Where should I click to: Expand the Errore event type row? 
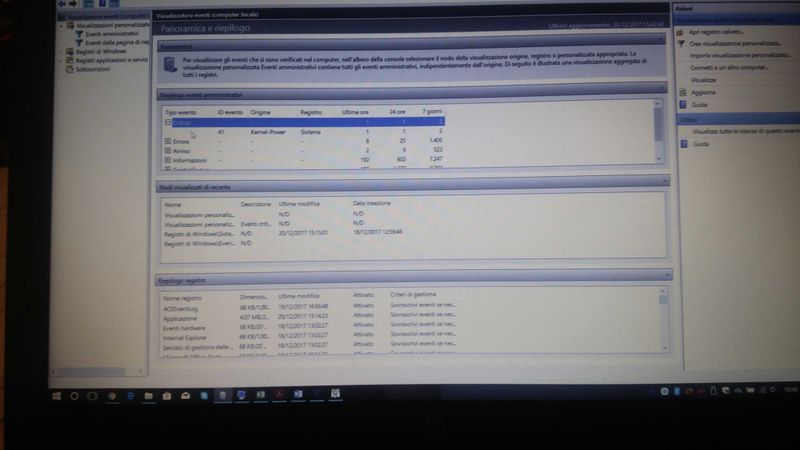click(168, 141)
